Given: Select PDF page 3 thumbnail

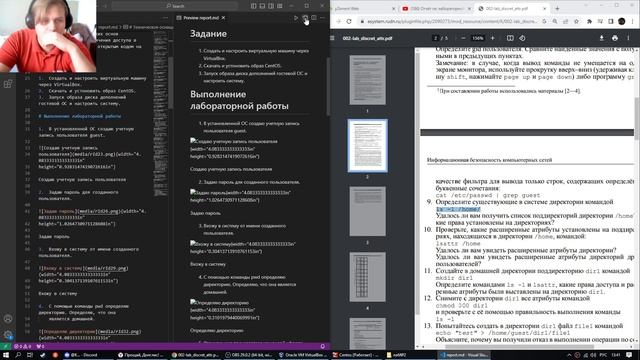Looking at the screenshot, I should (x=367, y=211).
